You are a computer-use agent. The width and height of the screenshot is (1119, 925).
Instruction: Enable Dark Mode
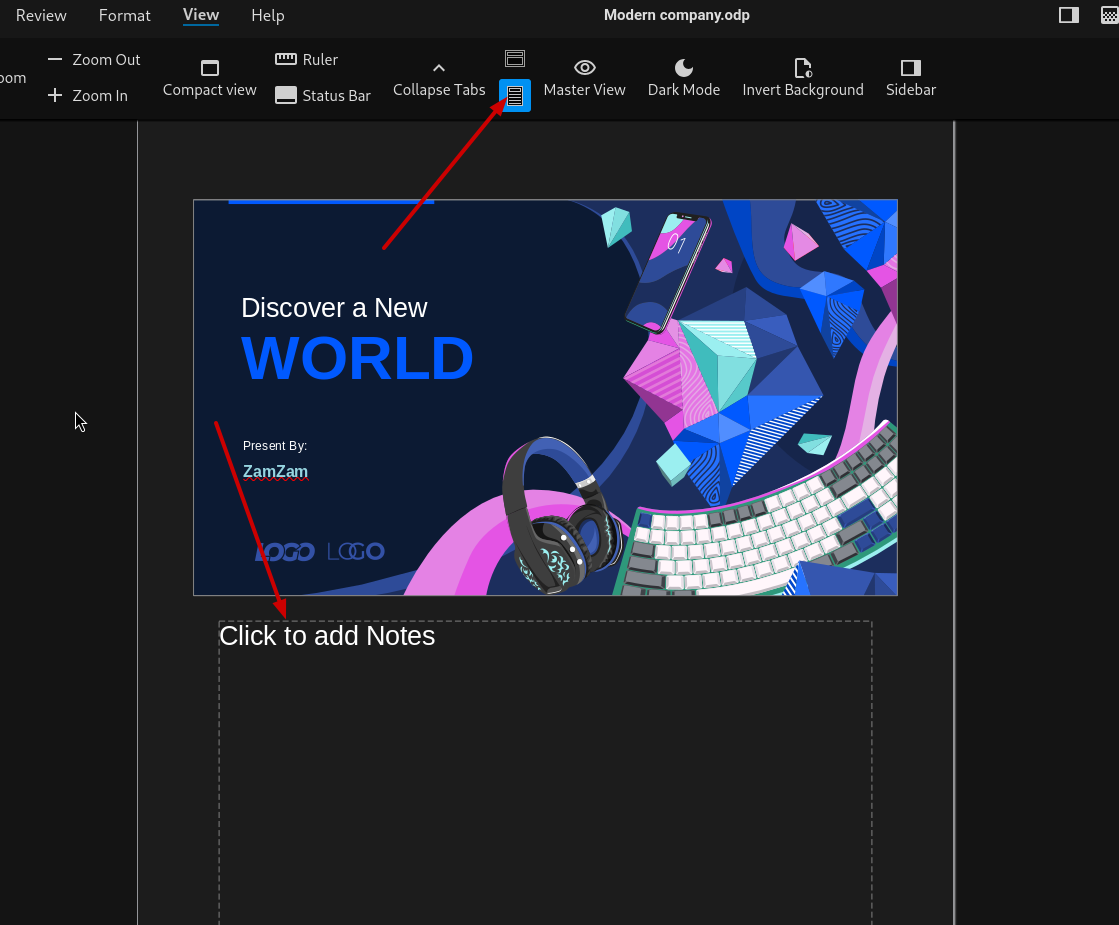(x=684, y=79)
